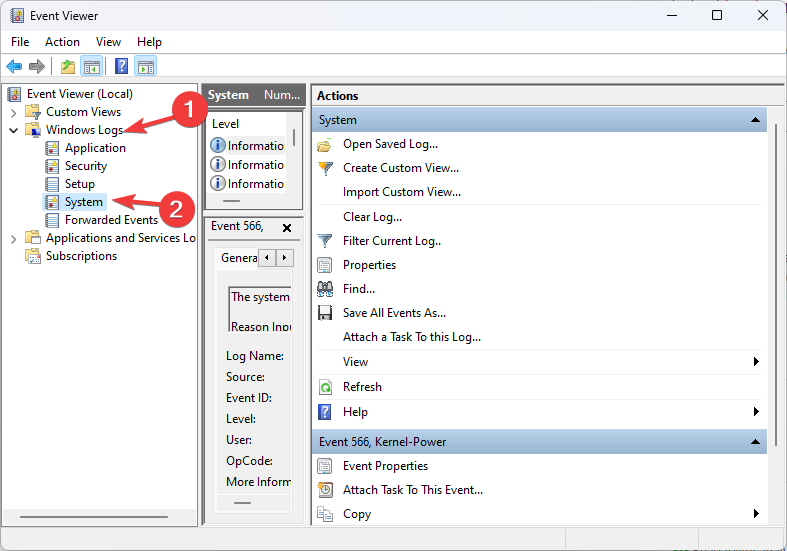Close the Event 566 preview pane
Image resolution: width=787 pixels, height=551 pixels.
point(287,228)
